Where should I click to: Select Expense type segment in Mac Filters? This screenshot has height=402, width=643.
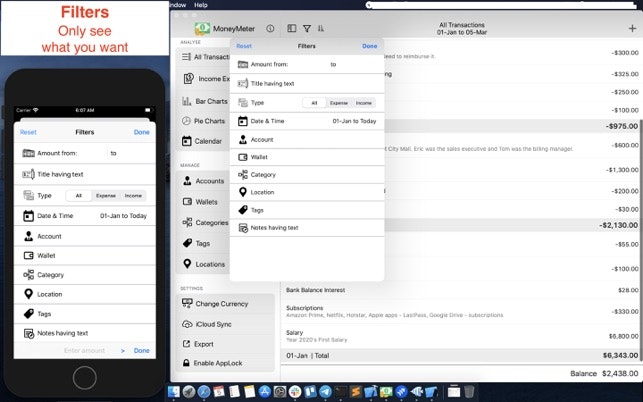339,103
